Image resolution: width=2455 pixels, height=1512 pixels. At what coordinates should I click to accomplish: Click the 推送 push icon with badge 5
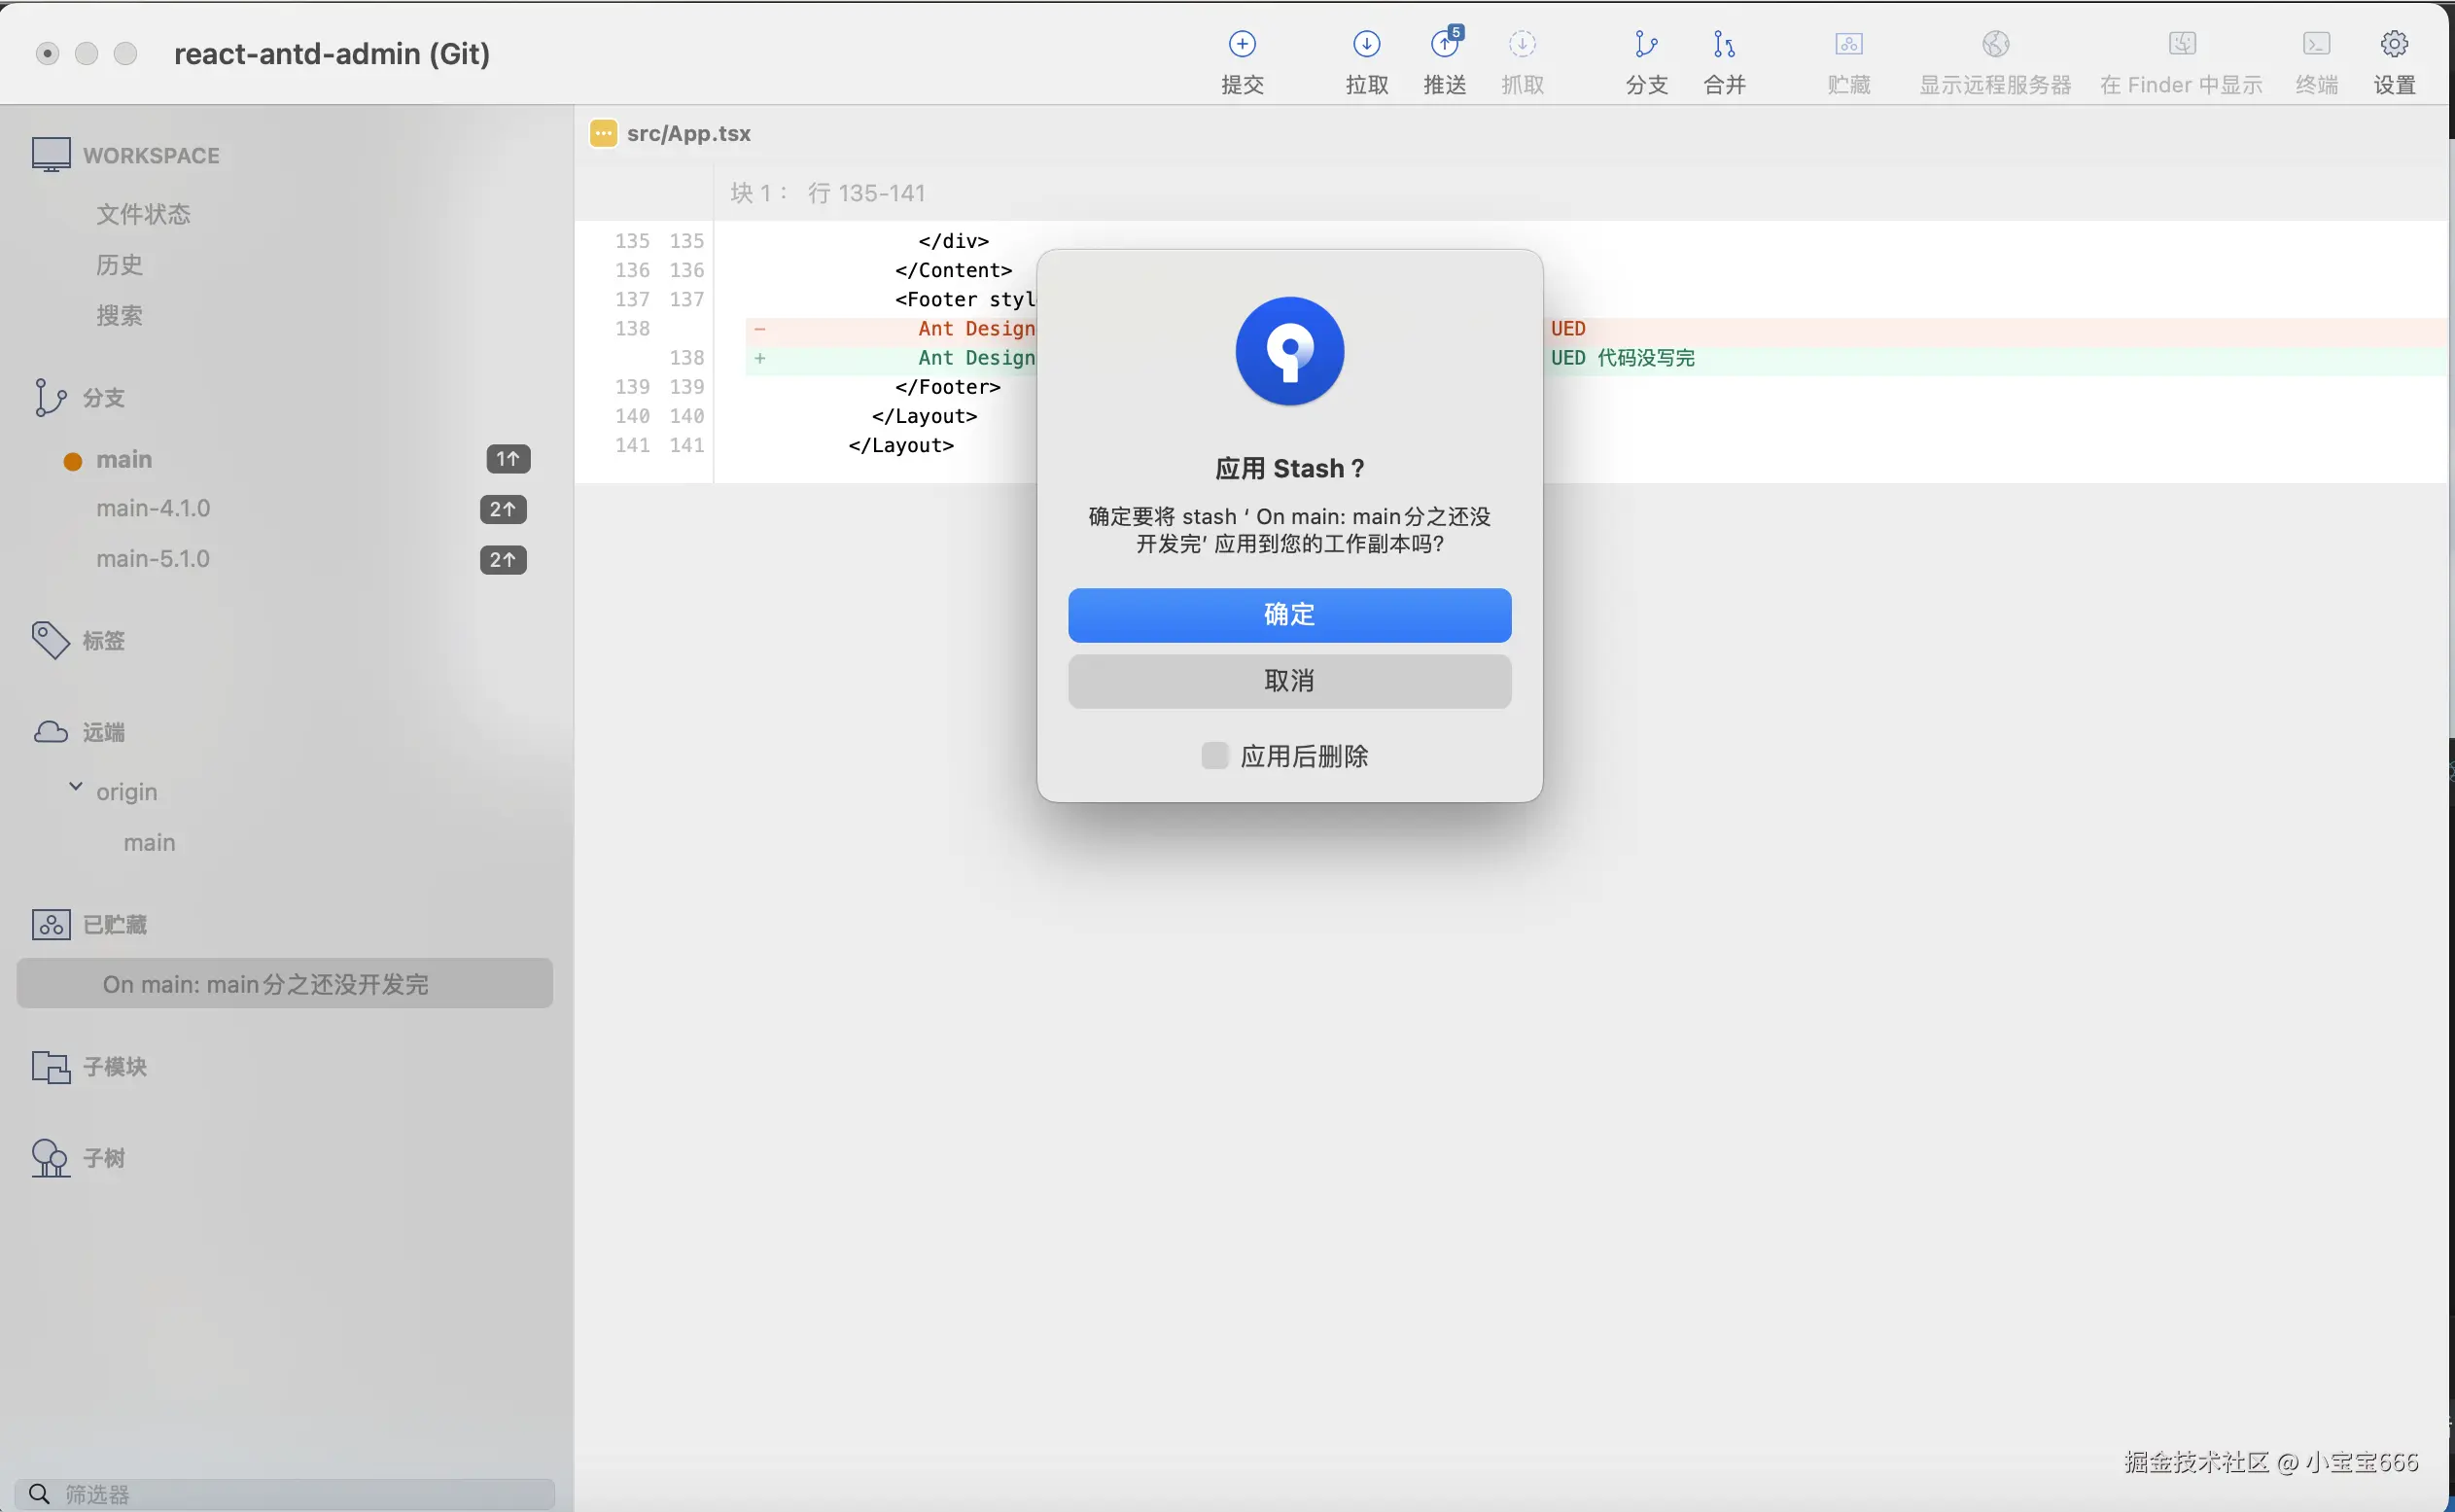pyautogui.click(x=1443, y=44)
